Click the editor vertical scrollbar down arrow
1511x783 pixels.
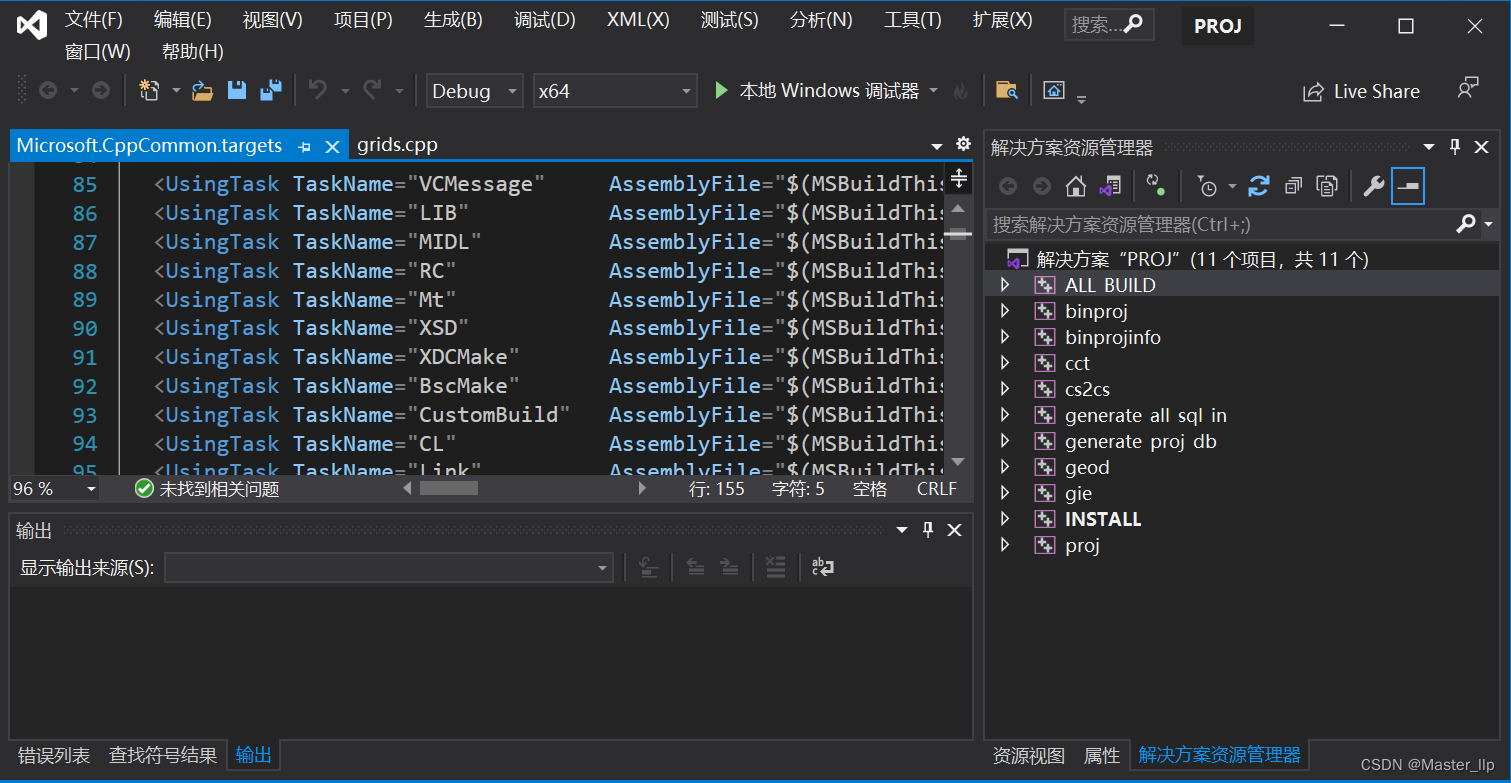[x=958, y=462]
